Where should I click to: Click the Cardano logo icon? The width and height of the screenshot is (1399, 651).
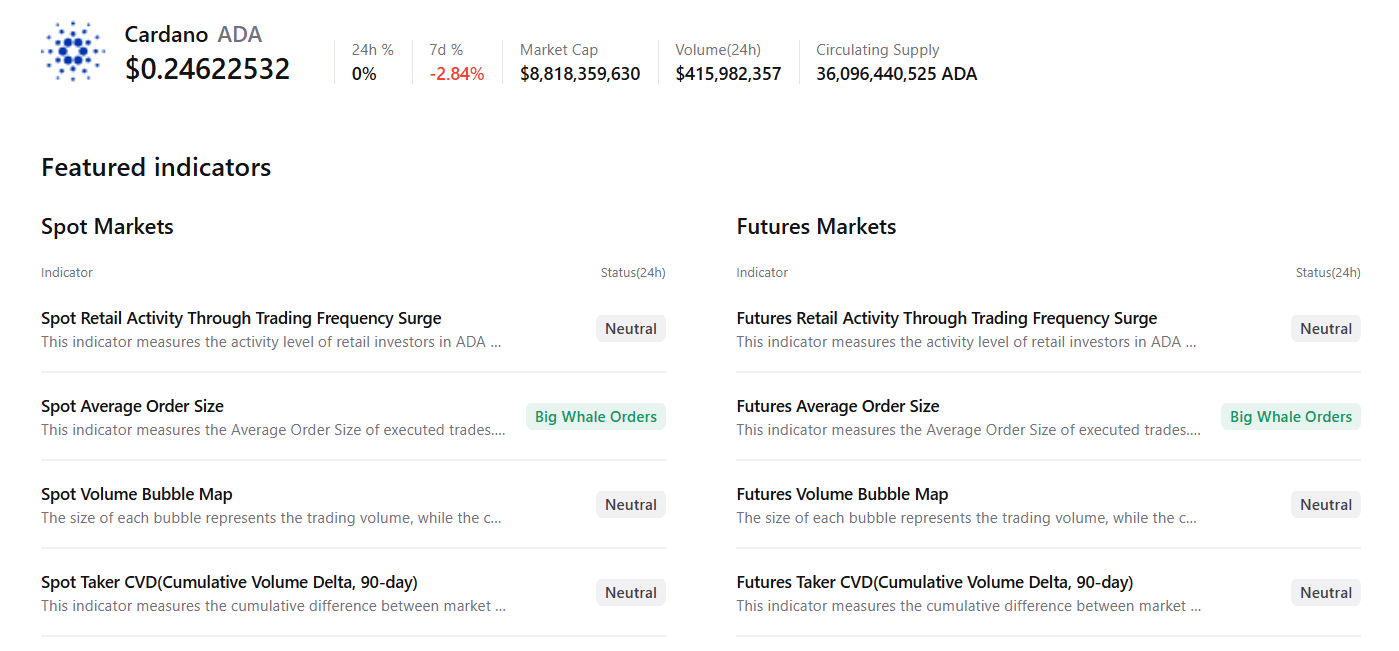[x=73, y=51]
